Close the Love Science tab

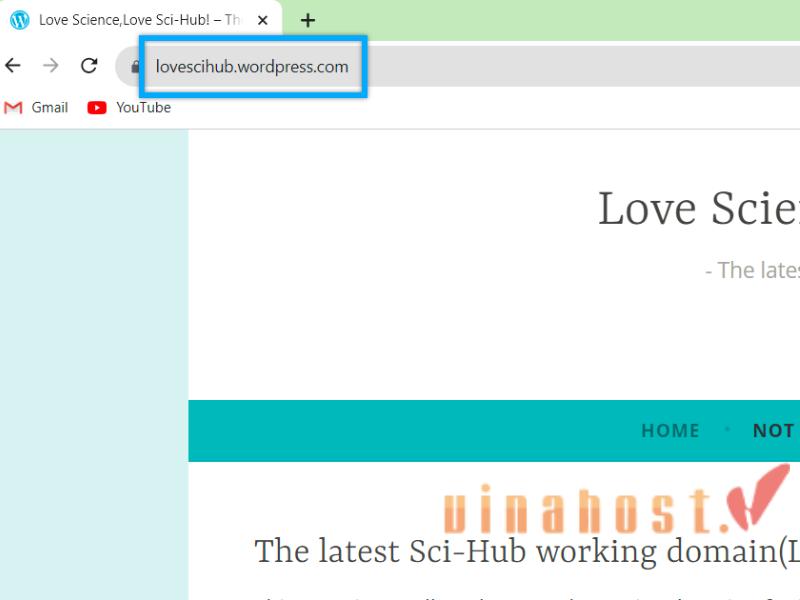pos(263,20)
